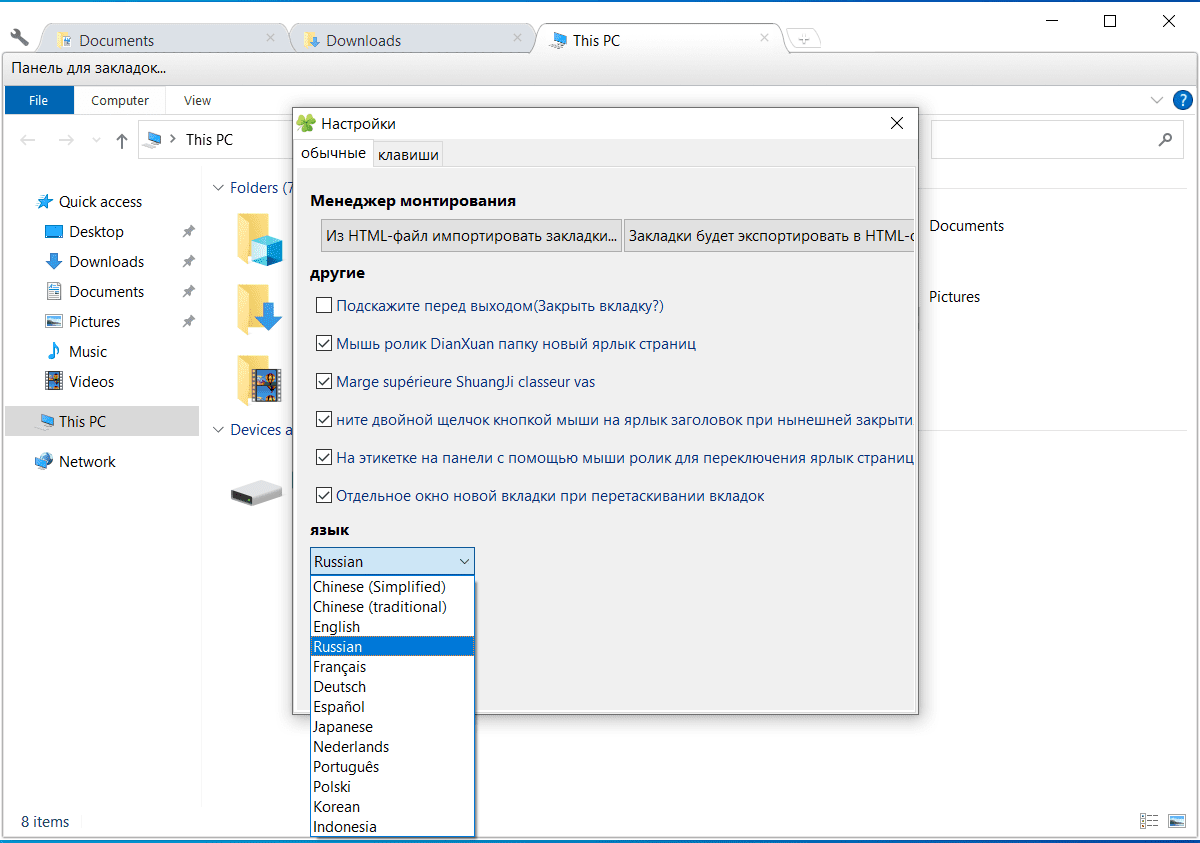
Task: Choose Korean from language list
Action: (x=392, y=807)
